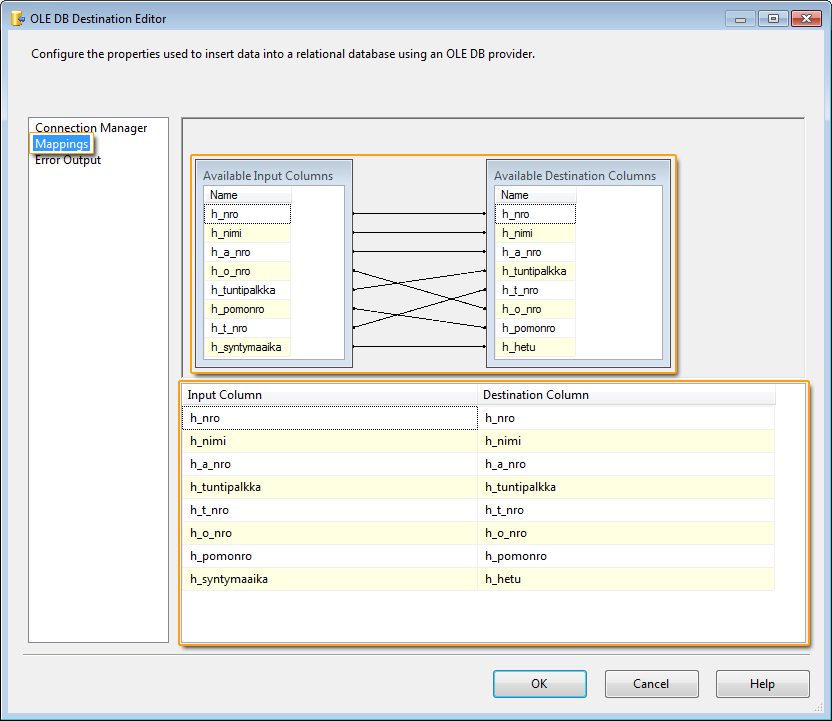Select the mapping line between h_nro columns
Image resolution: width=832 pixels, height=721 pixels.
tap(419, 213)
